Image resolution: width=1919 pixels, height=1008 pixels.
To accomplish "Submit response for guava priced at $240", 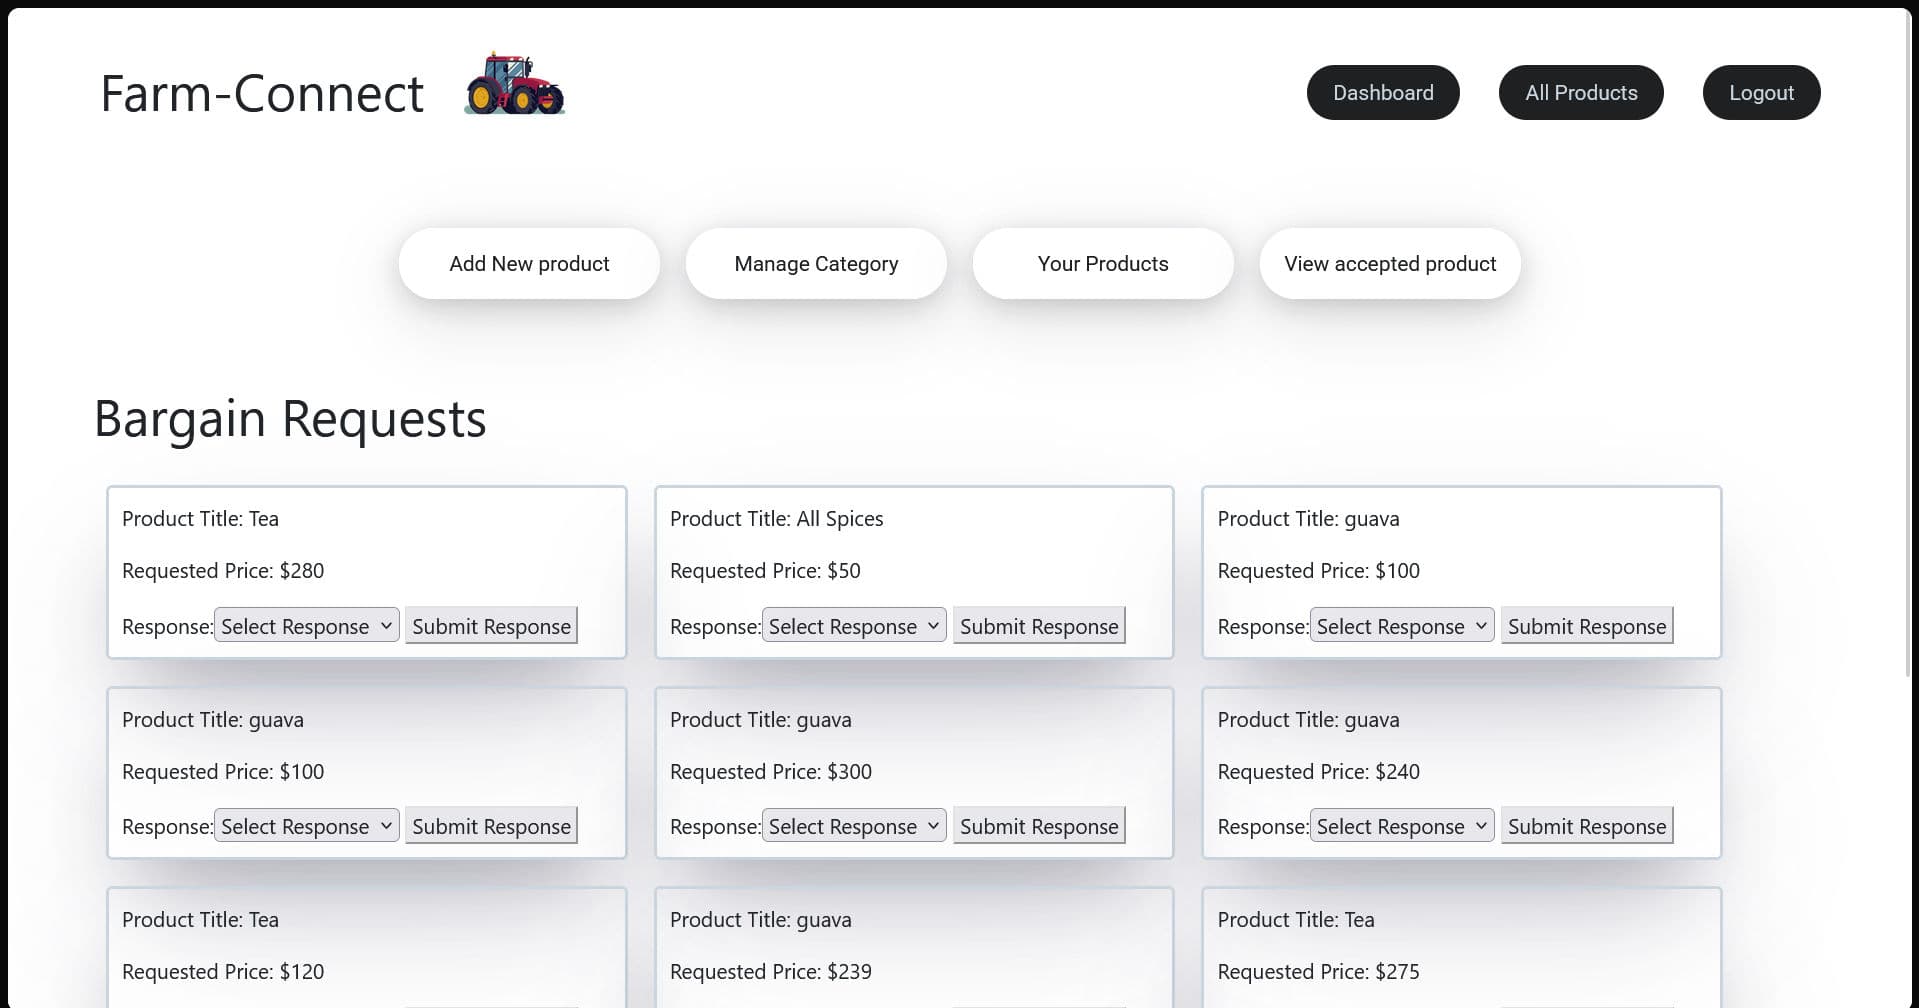I will [x=1586, y=825].
